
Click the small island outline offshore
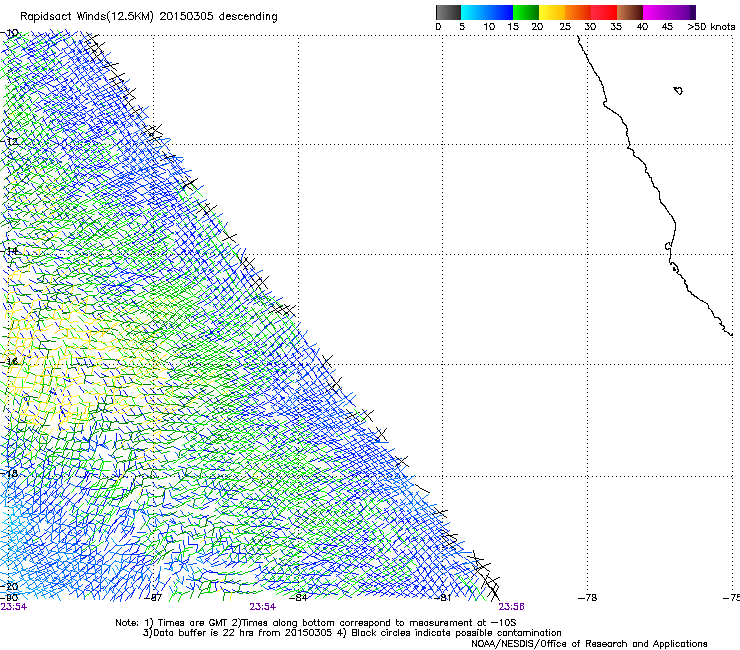click(x=678, y=90)
